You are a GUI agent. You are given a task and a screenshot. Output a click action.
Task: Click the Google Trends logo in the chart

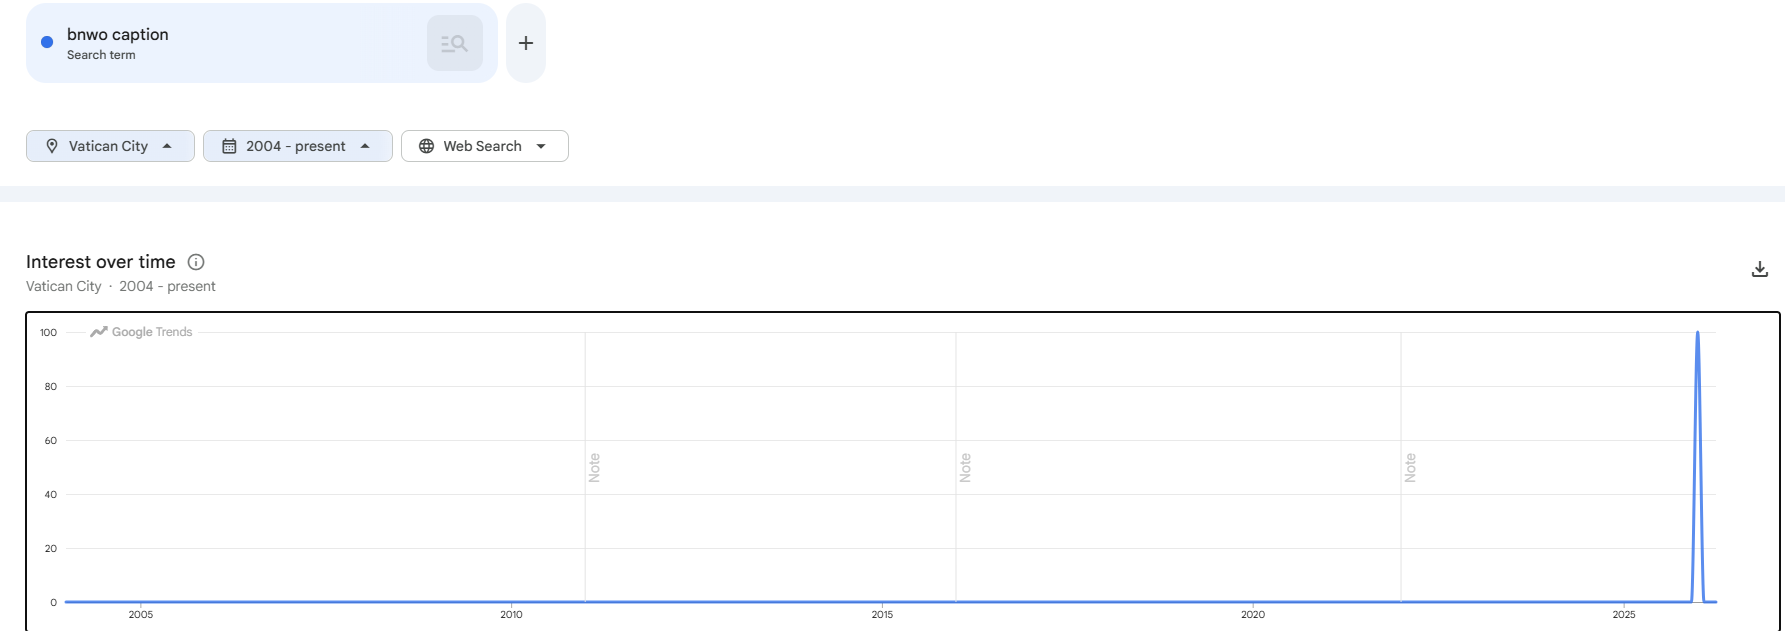tap(141, 332)
